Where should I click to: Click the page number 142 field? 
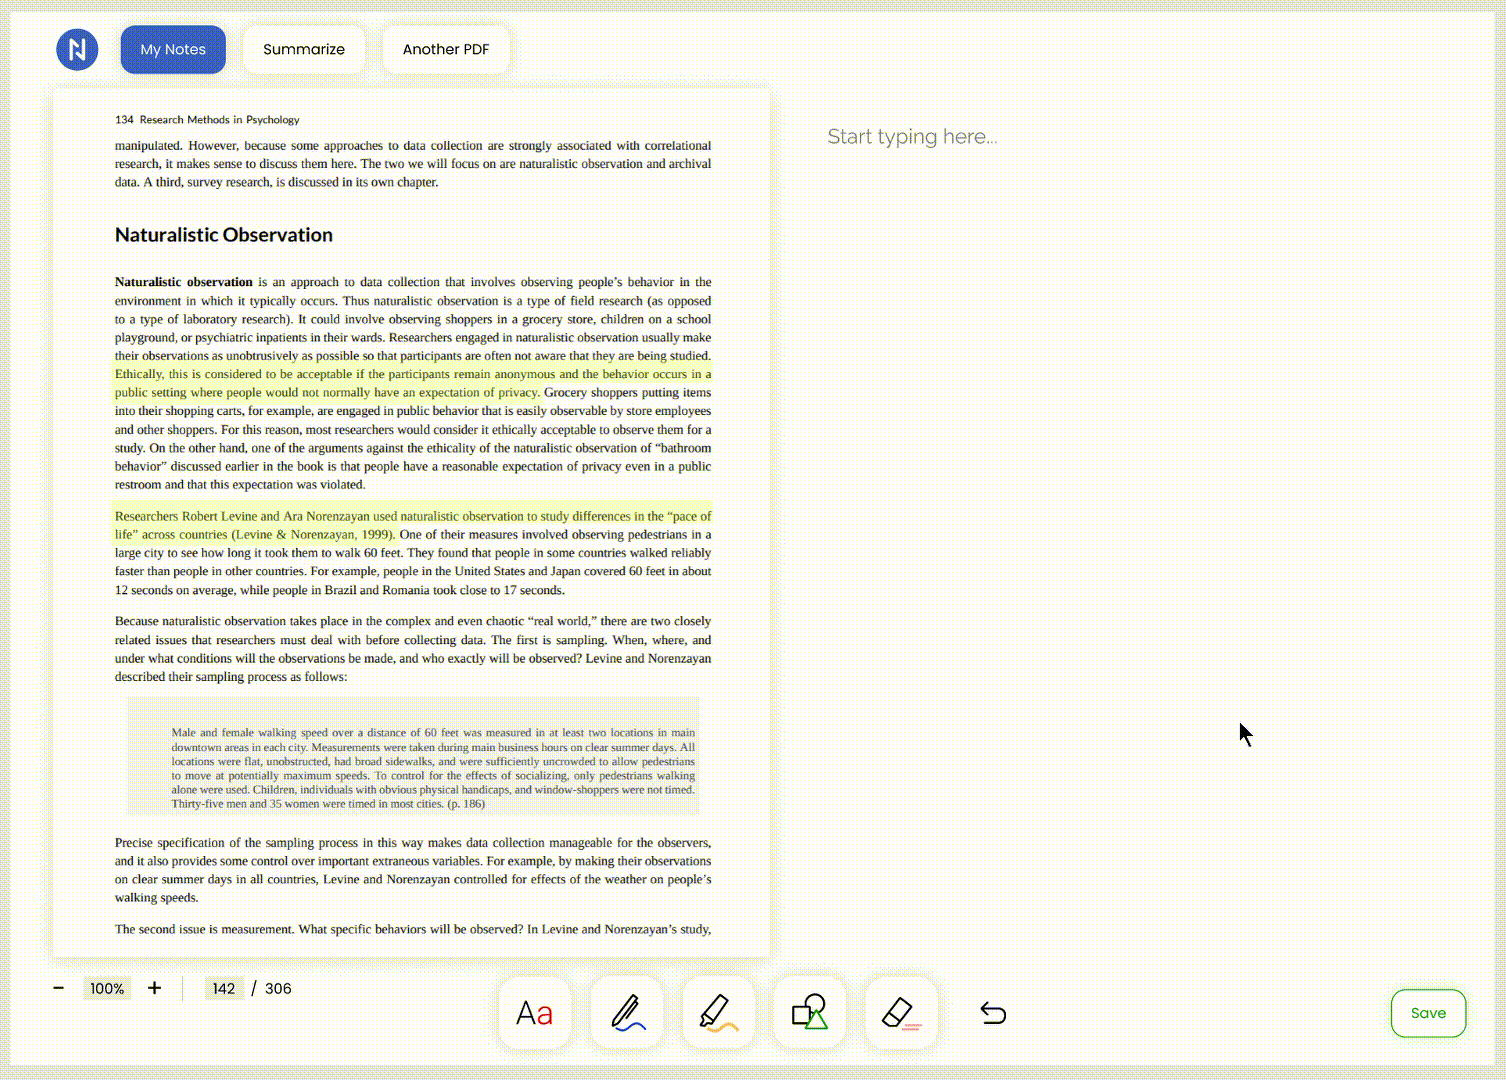click(224, 988)
